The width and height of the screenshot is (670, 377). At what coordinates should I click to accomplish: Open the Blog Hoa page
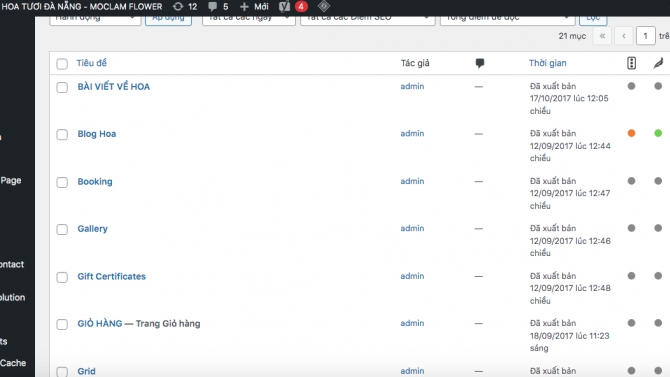click(x=97, y=134)
